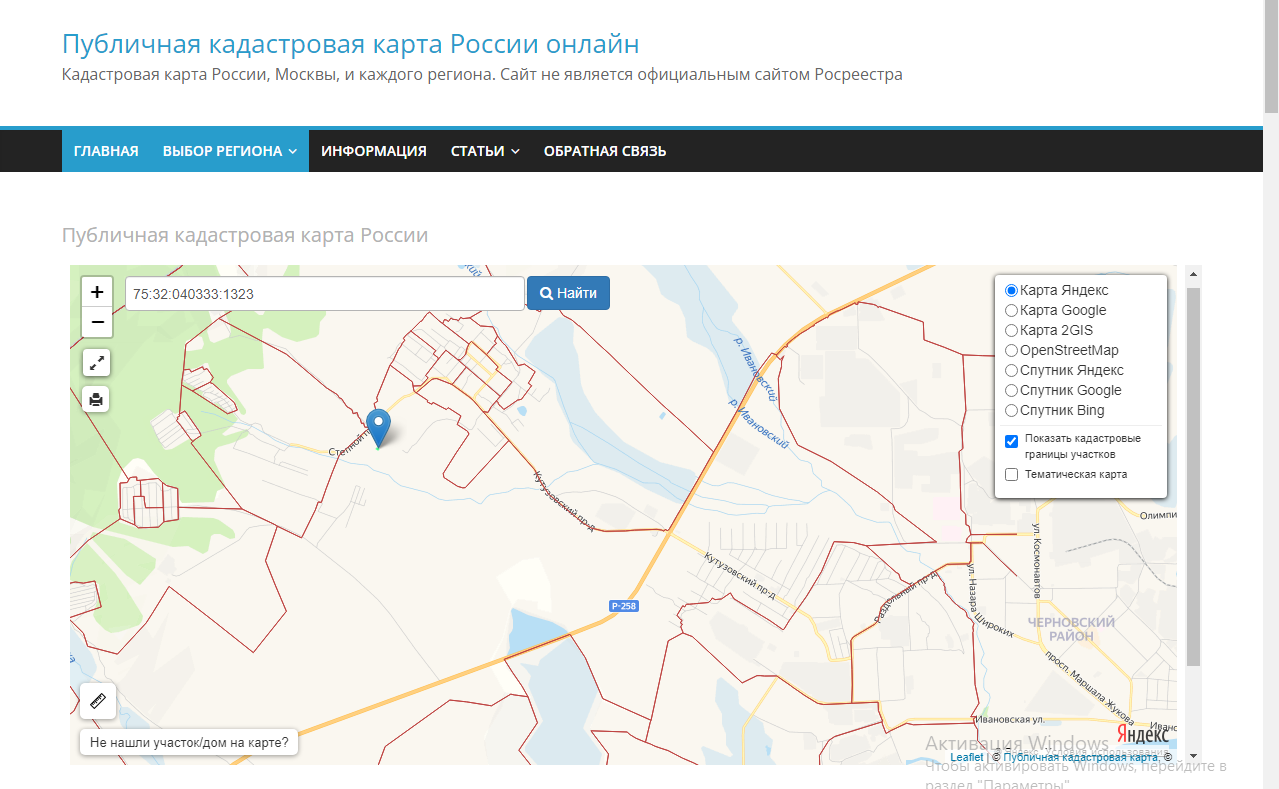Image resolution: width=1279 pixels, height=789 pixels.
Task: Print the map using printer icon
Action: (96, 399)
